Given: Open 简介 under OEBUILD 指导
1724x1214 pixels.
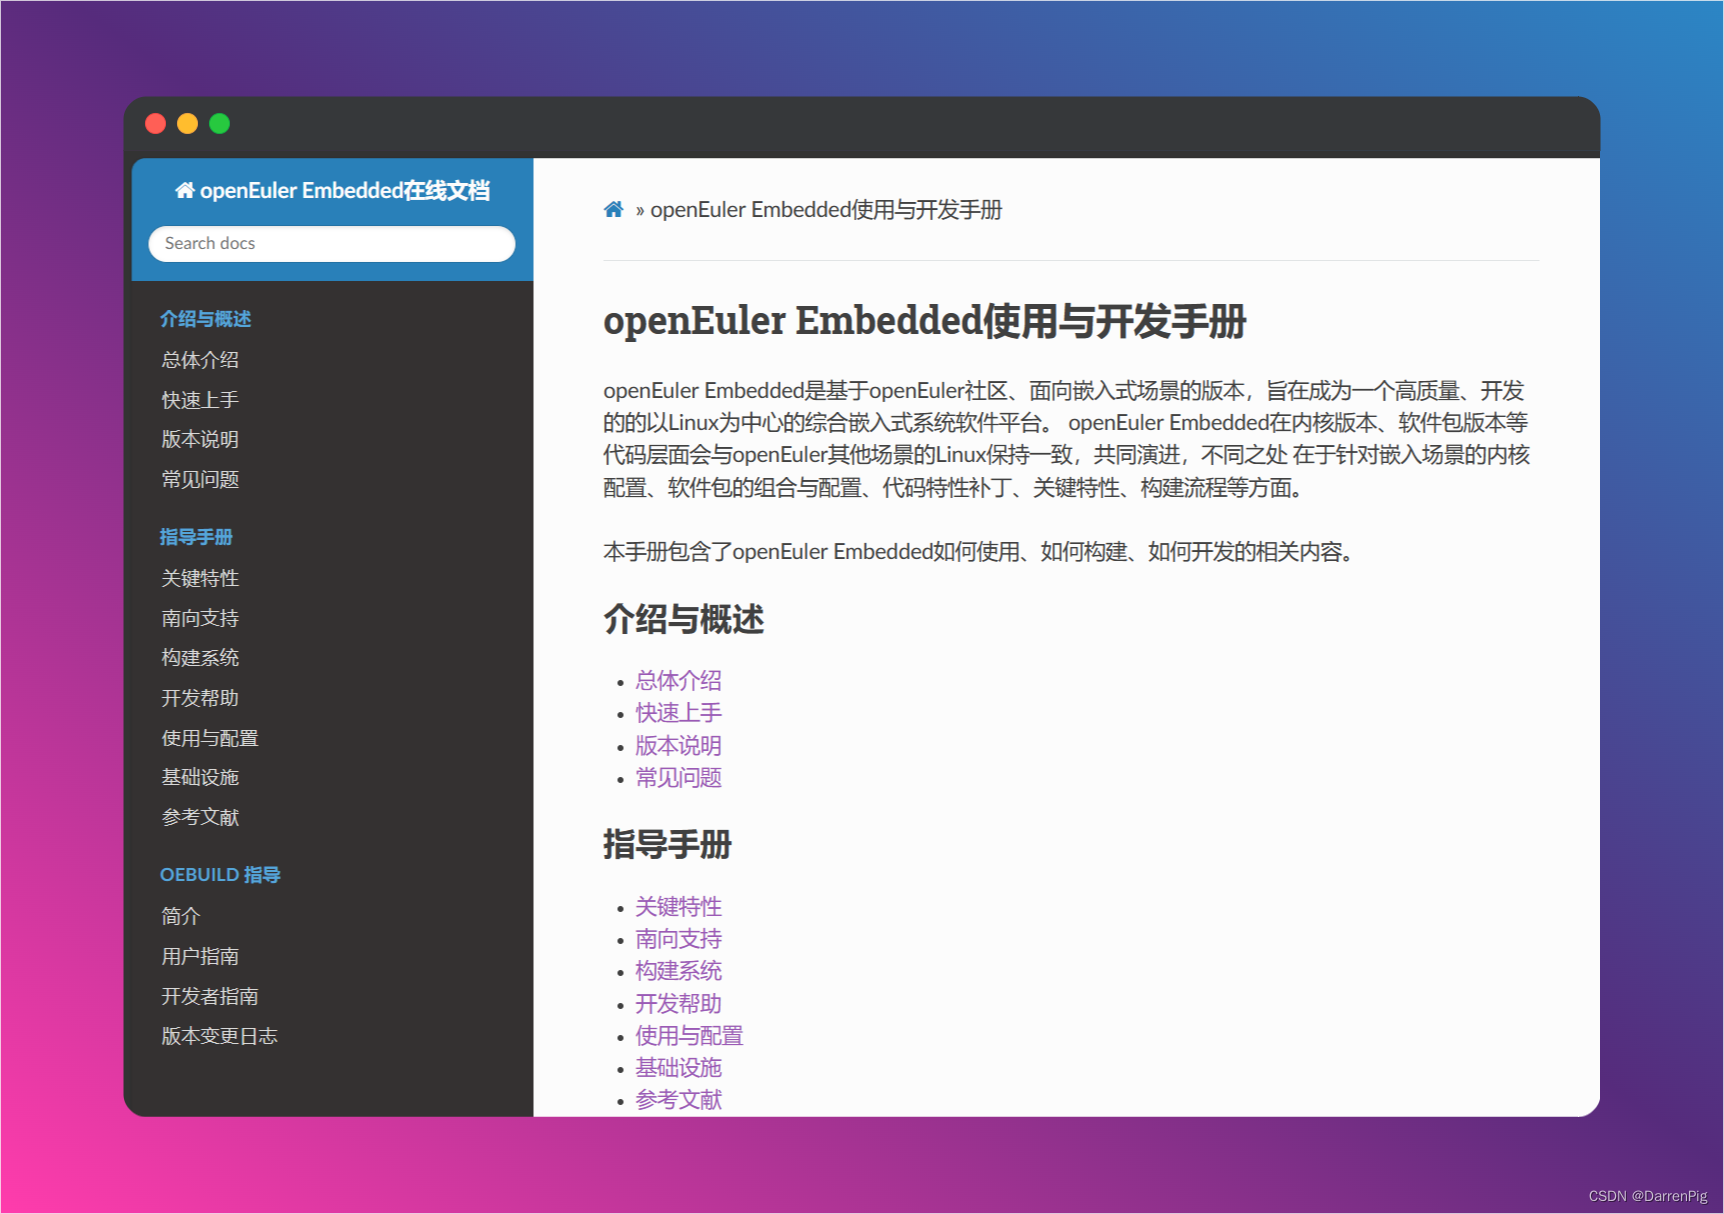Looking at the screenshot, I should (181, 916).
